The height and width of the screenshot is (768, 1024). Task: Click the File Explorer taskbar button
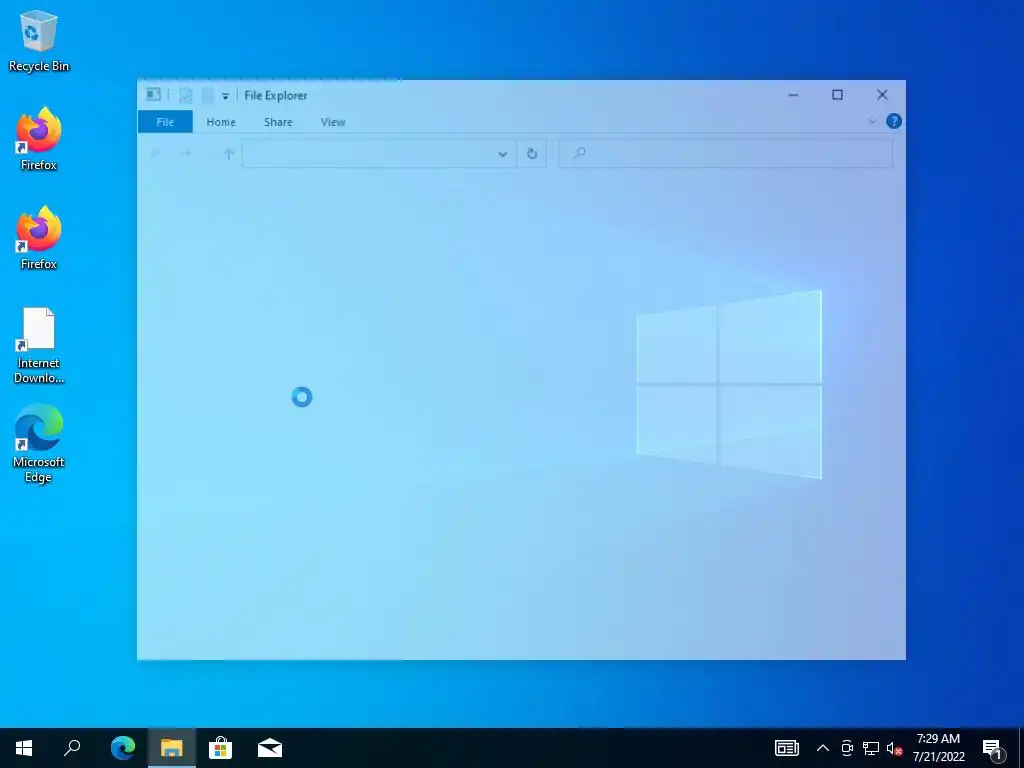click(x=172, y=748)
